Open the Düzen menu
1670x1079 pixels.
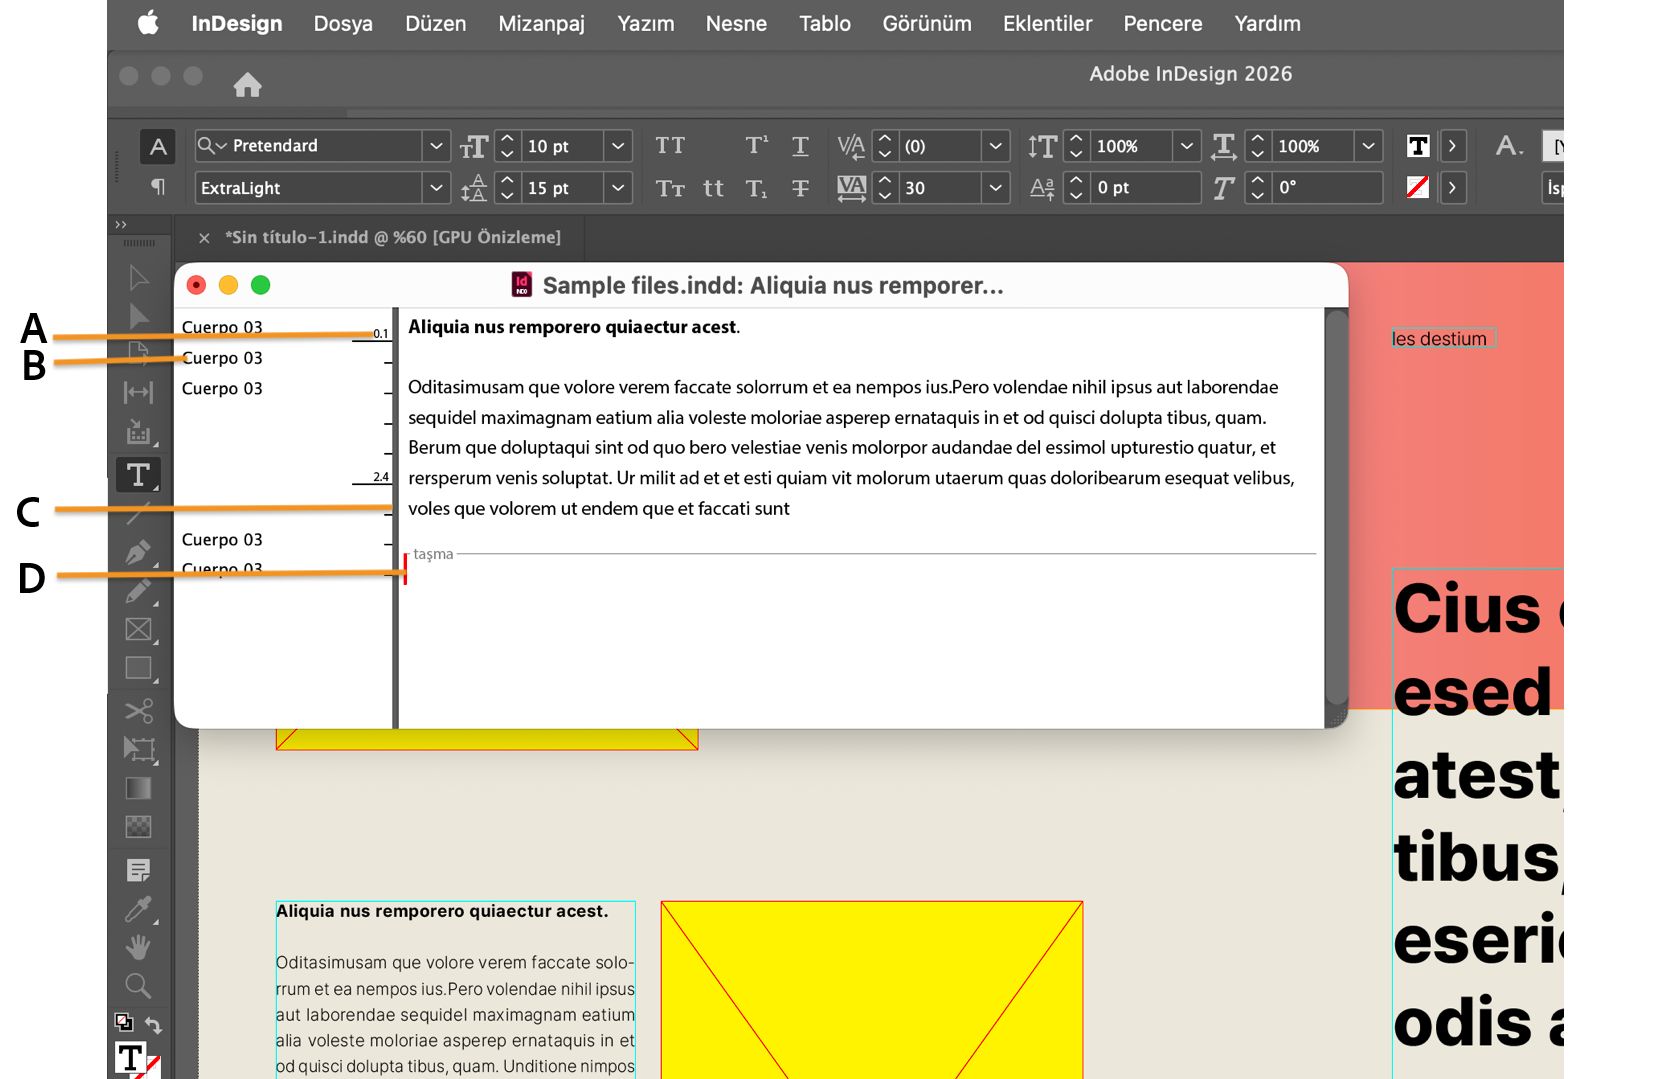point(436,23)
